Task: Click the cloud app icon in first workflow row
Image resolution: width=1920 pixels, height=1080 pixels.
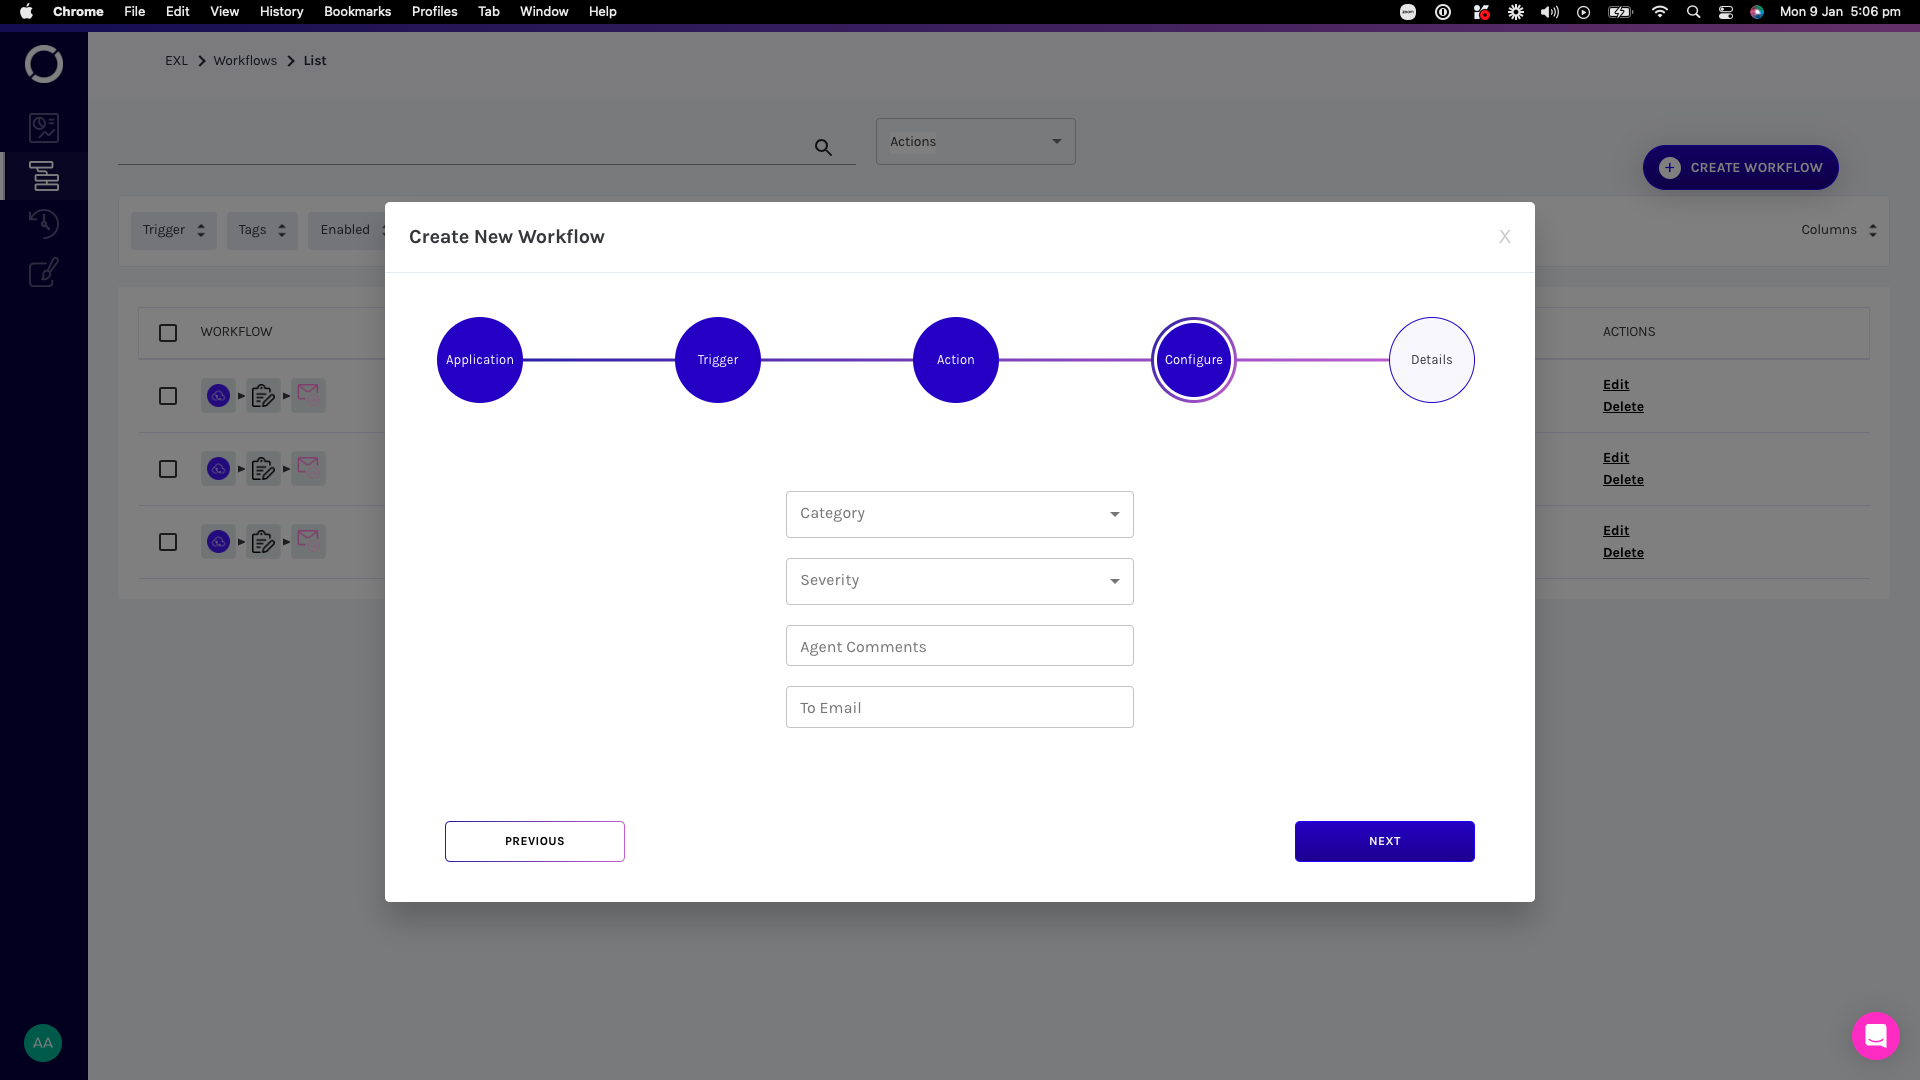Action: (218, 396)
